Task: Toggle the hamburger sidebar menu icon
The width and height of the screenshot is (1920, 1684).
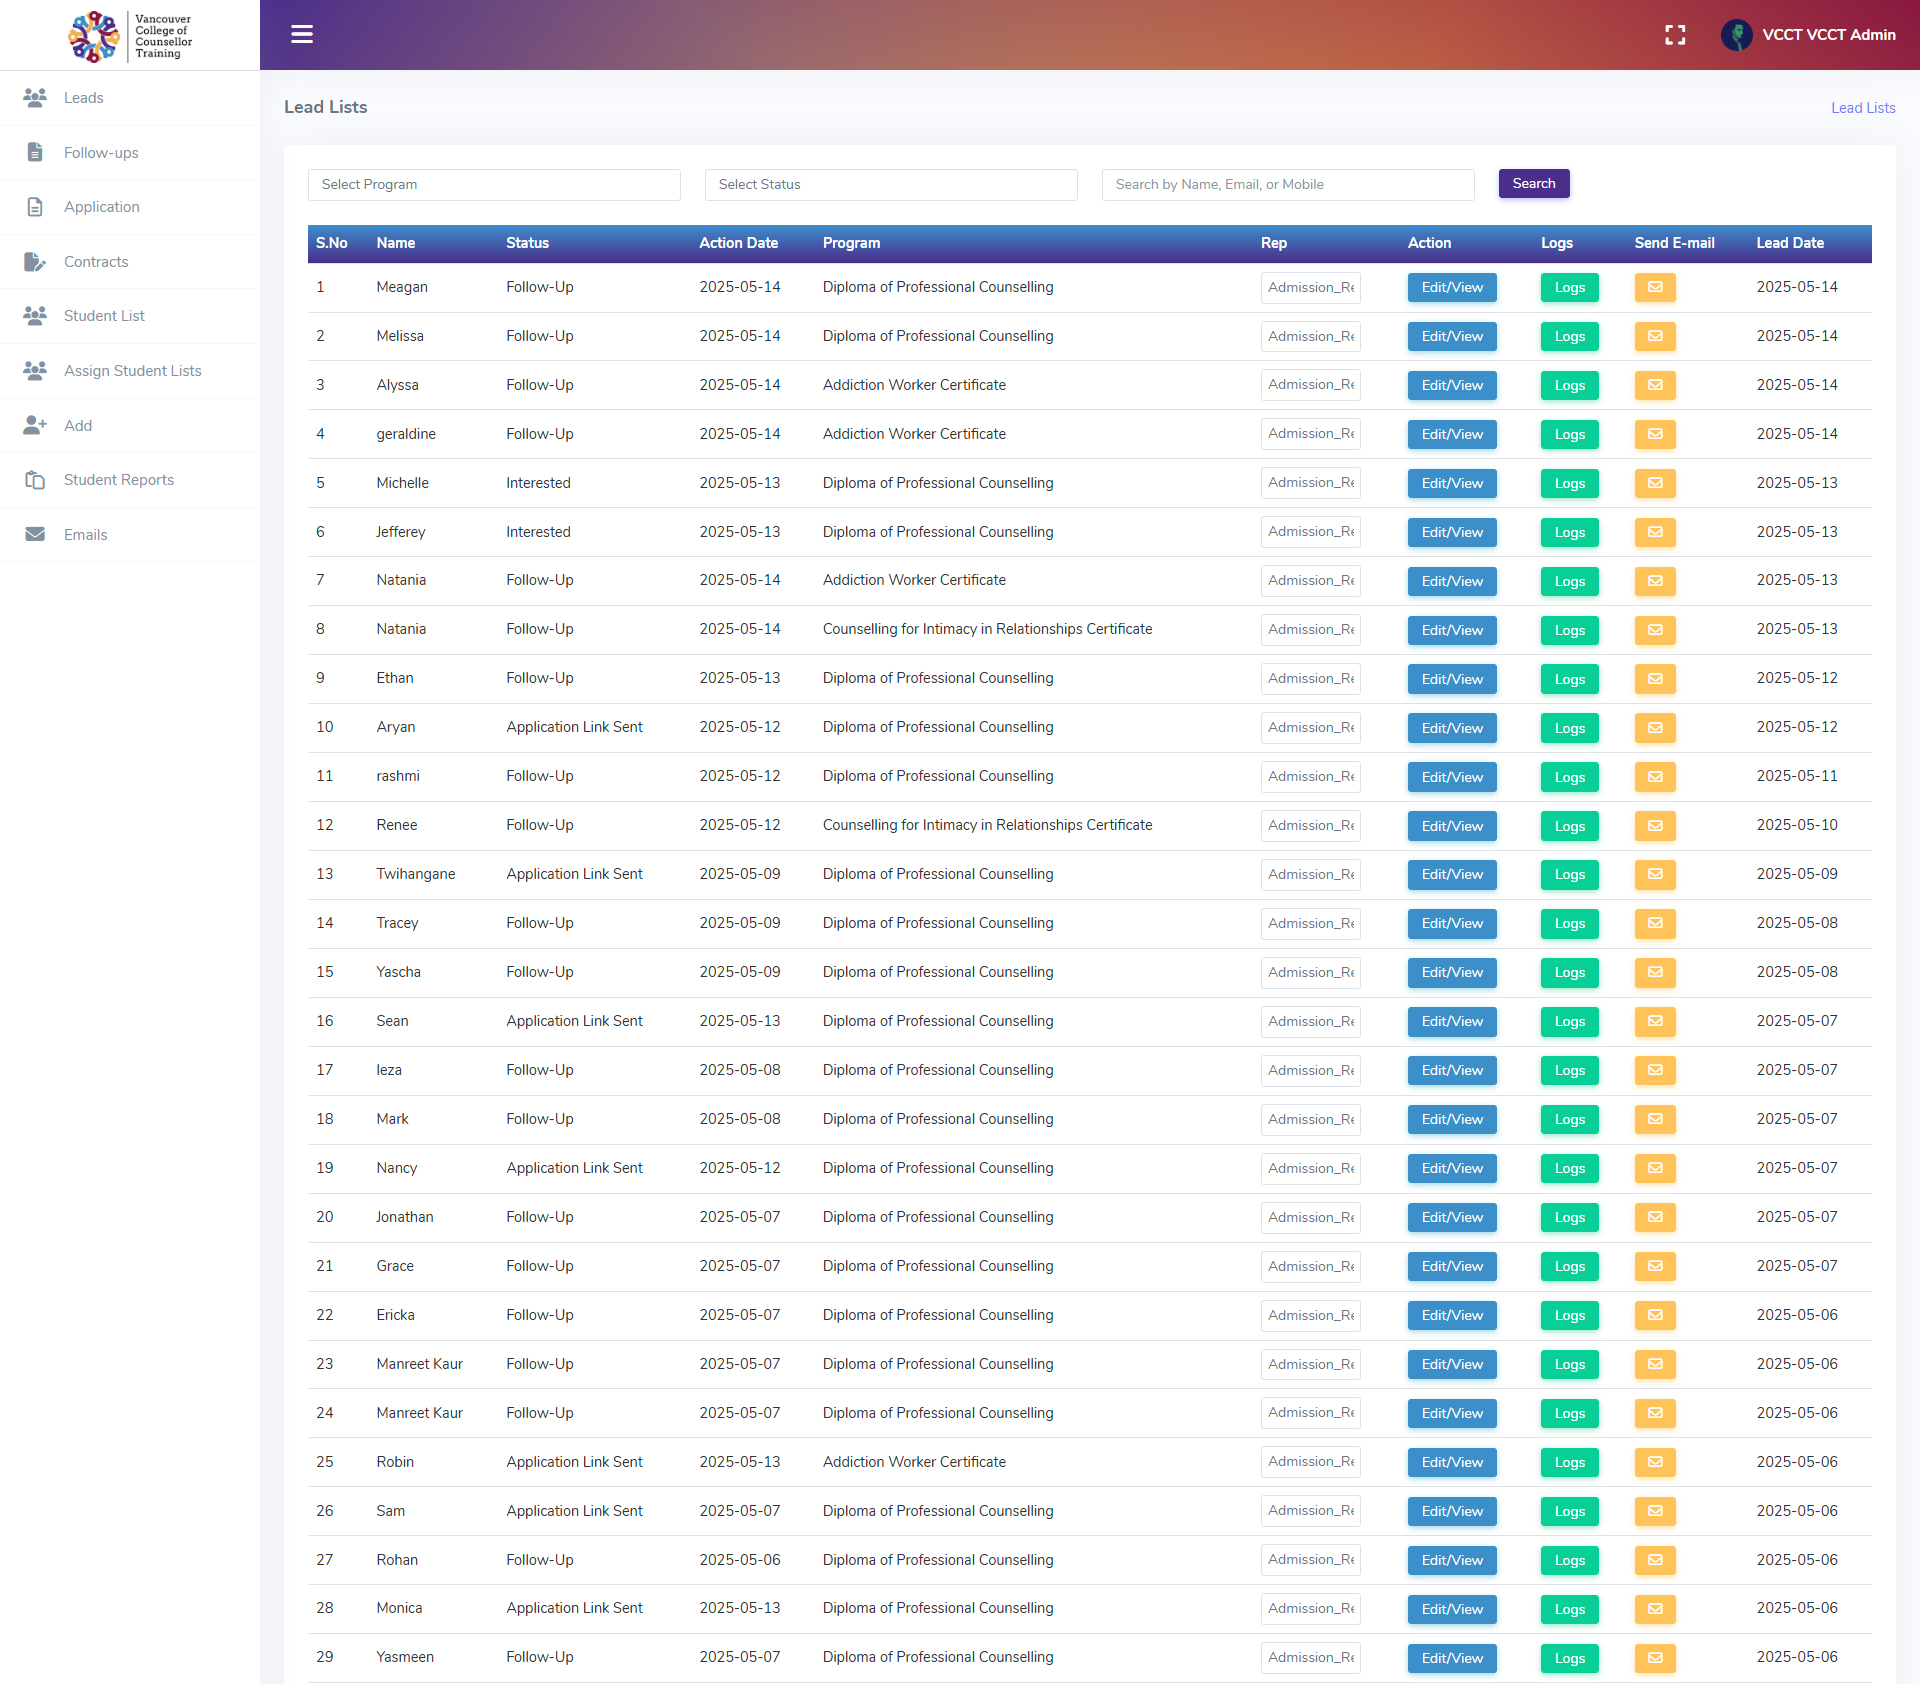Action: coord(302,35)
